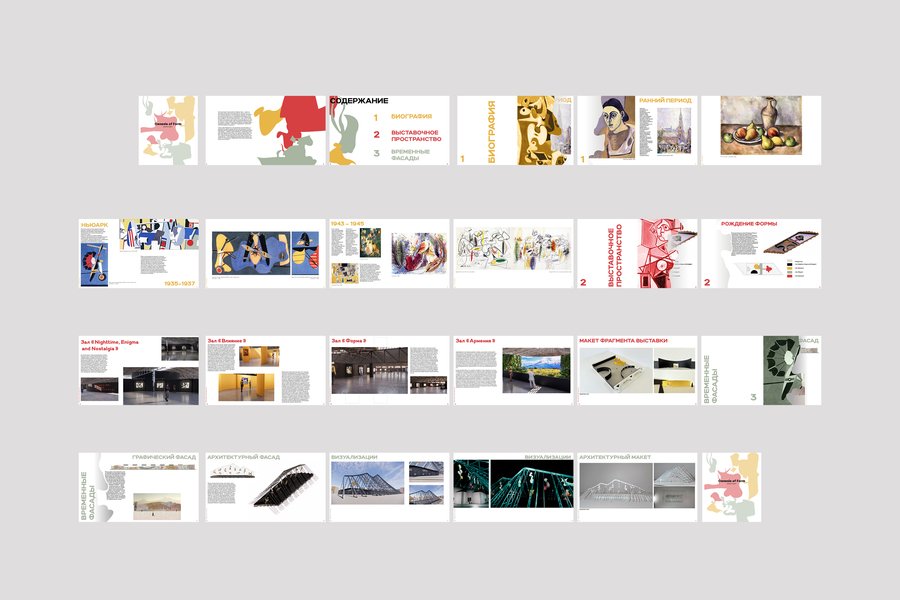
Task: Click ВРЕМЕННЫЕ ФАСАДЫ entry in contents list
Action: tap(410, 154)
